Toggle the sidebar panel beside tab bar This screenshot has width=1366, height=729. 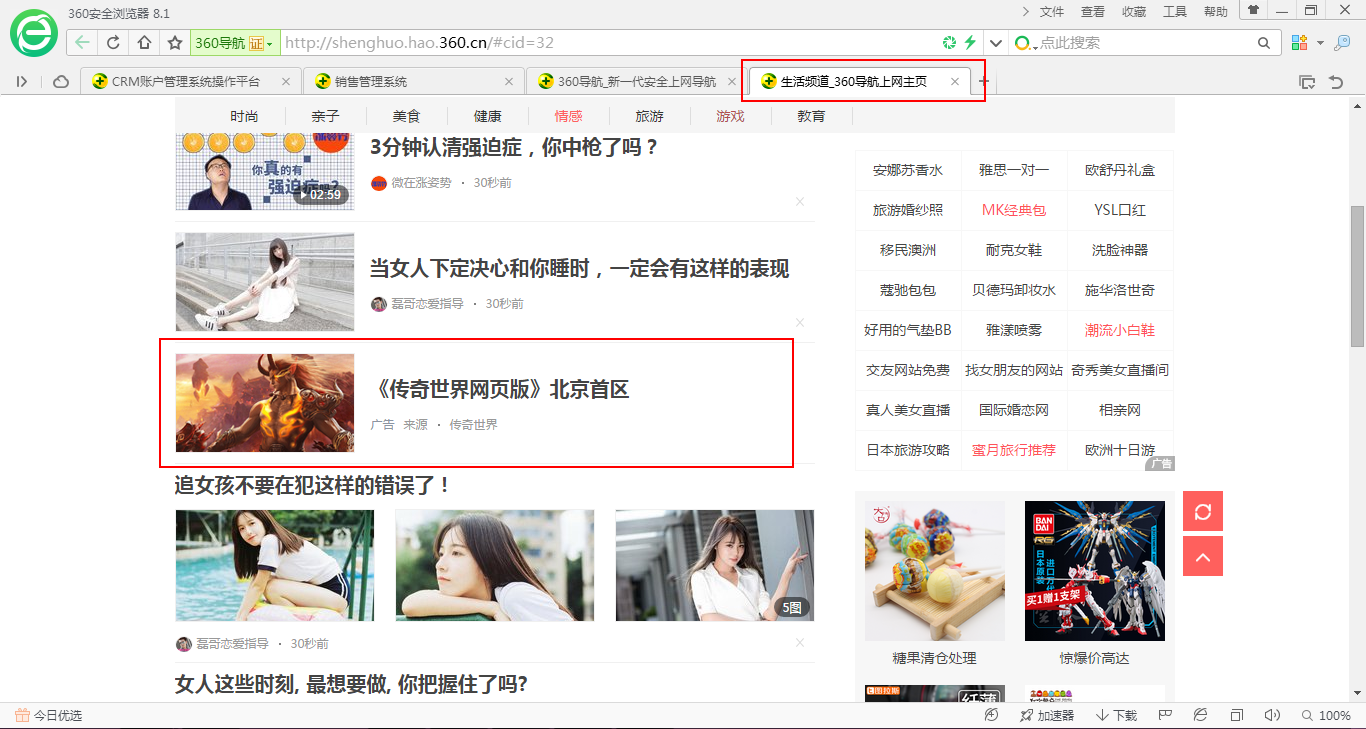[x=22, y=82]
